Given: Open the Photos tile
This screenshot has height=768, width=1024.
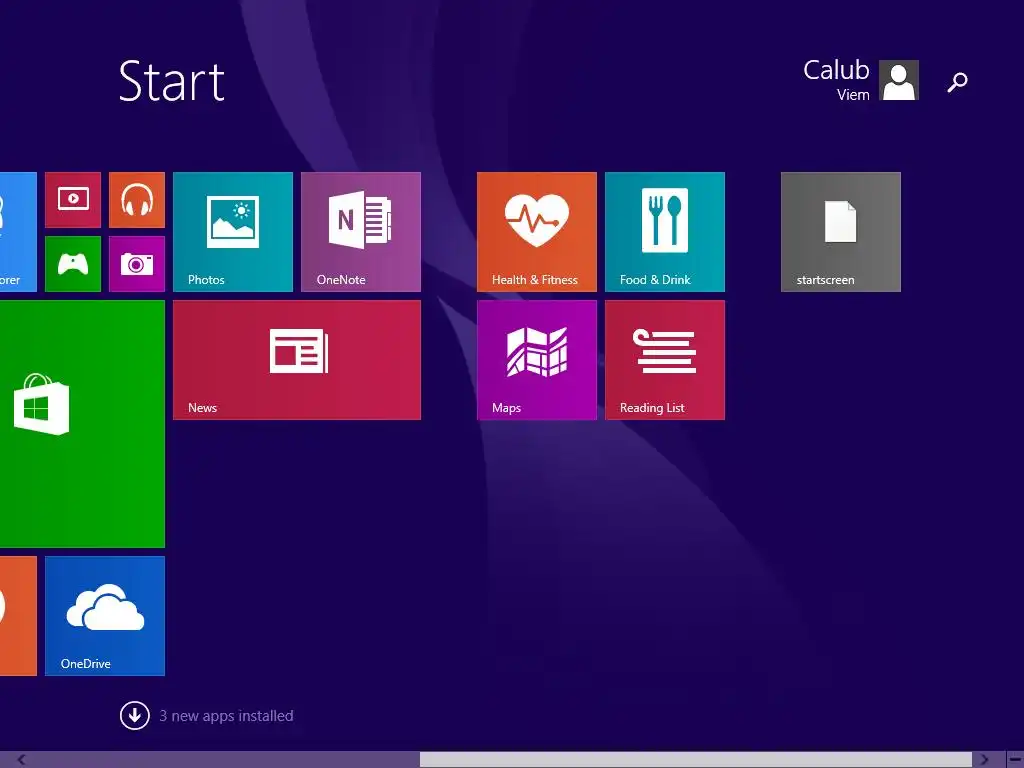Looking at the screenshot, I should tap(232, 232).
